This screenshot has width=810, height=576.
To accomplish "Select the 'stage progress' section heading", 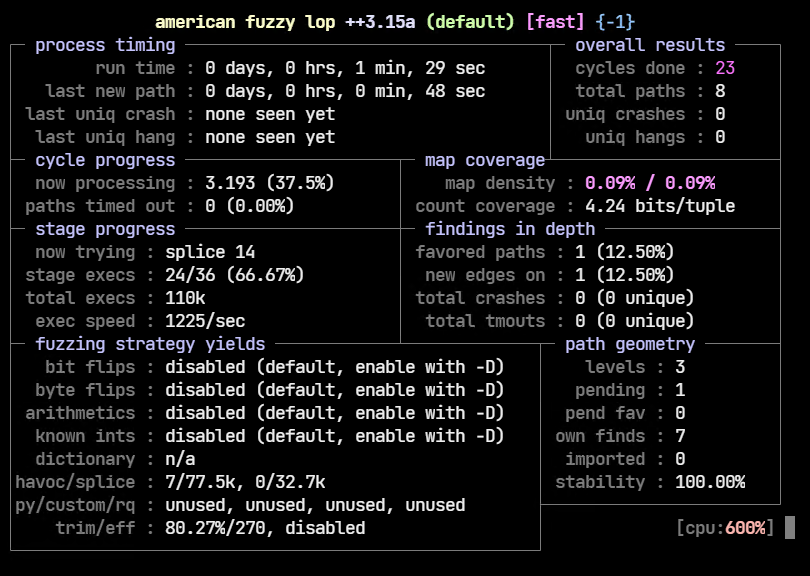I will pyautogui.click(x=105, y=229).
